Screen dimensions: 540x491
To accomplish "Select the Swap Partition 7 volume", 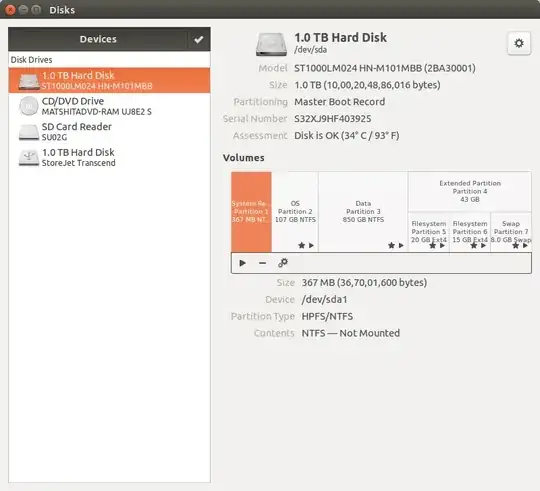I will (x=511, y=232).
